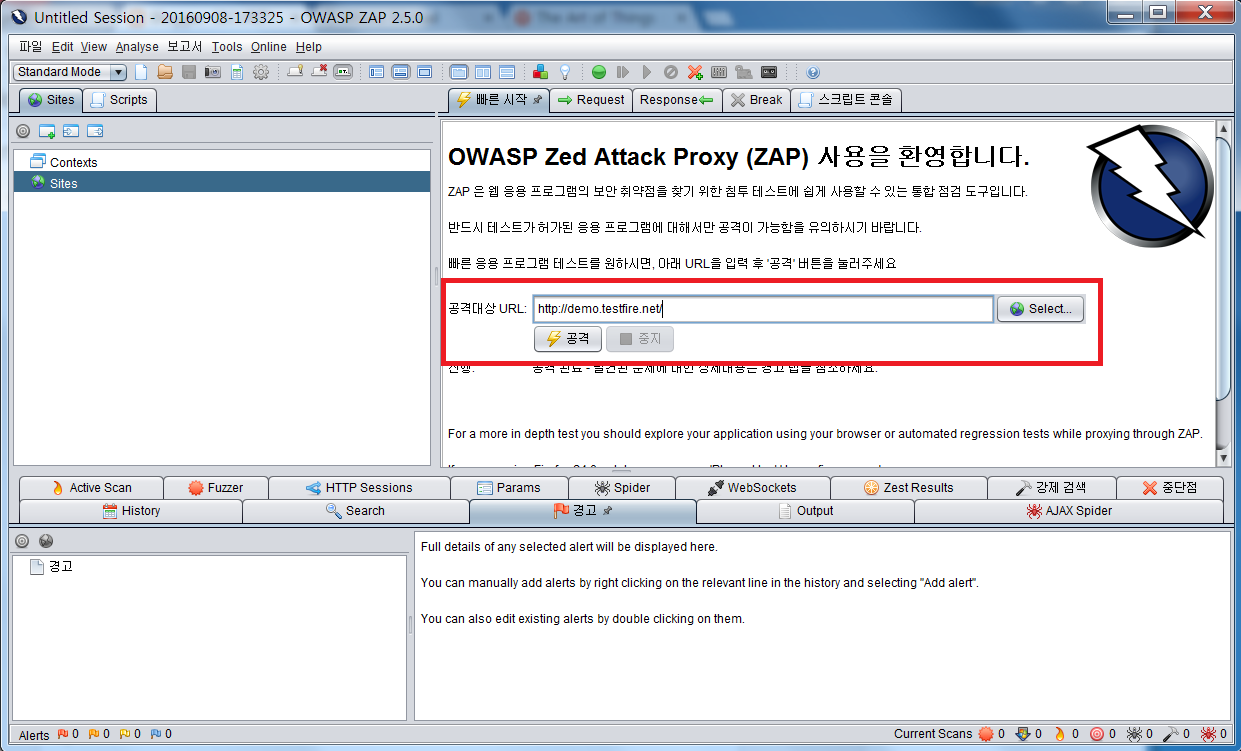Open ZAP online help question mark icon

pos(812,72)
